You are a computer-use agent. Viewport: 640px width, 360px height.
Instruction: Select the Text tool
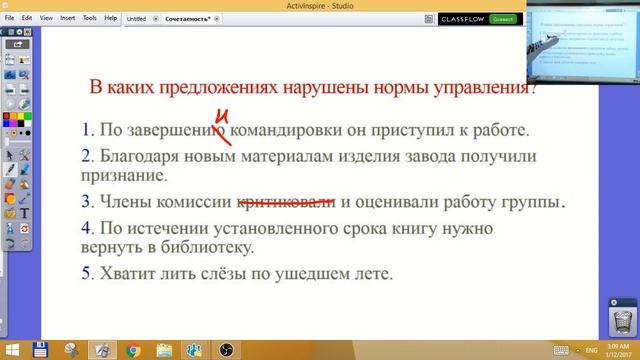pyautogui.click(x=24, y=213)
